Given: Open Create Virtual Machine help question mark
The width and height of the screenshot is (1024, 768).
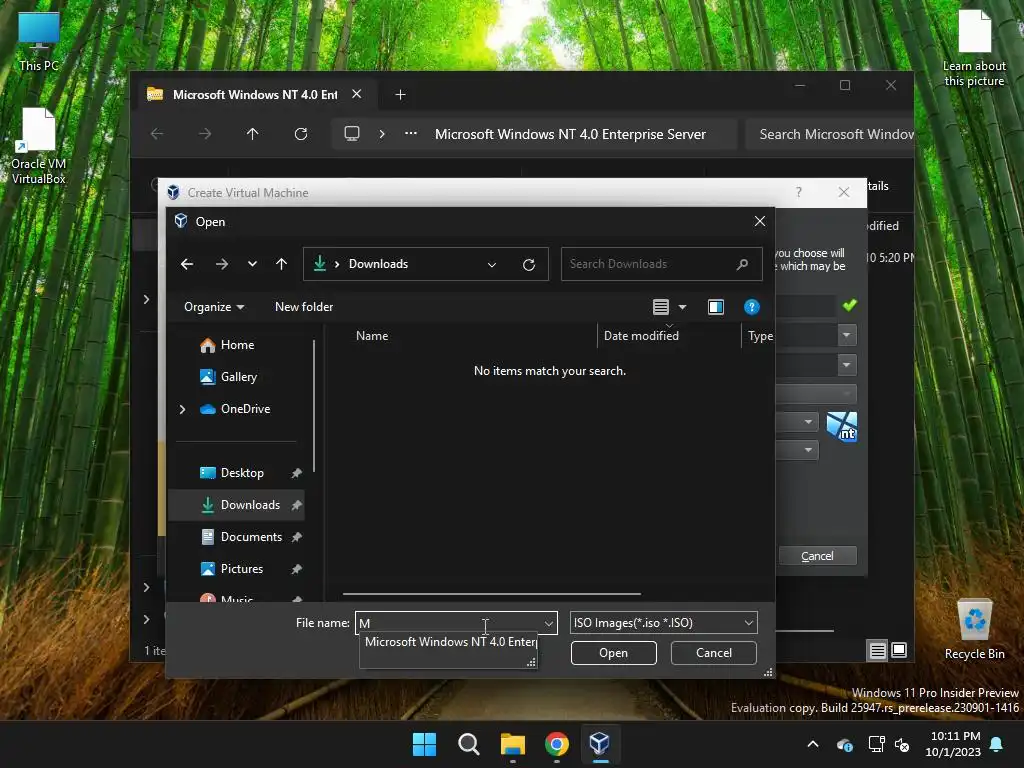Looking at the screenshot, I should pos(799,192).
